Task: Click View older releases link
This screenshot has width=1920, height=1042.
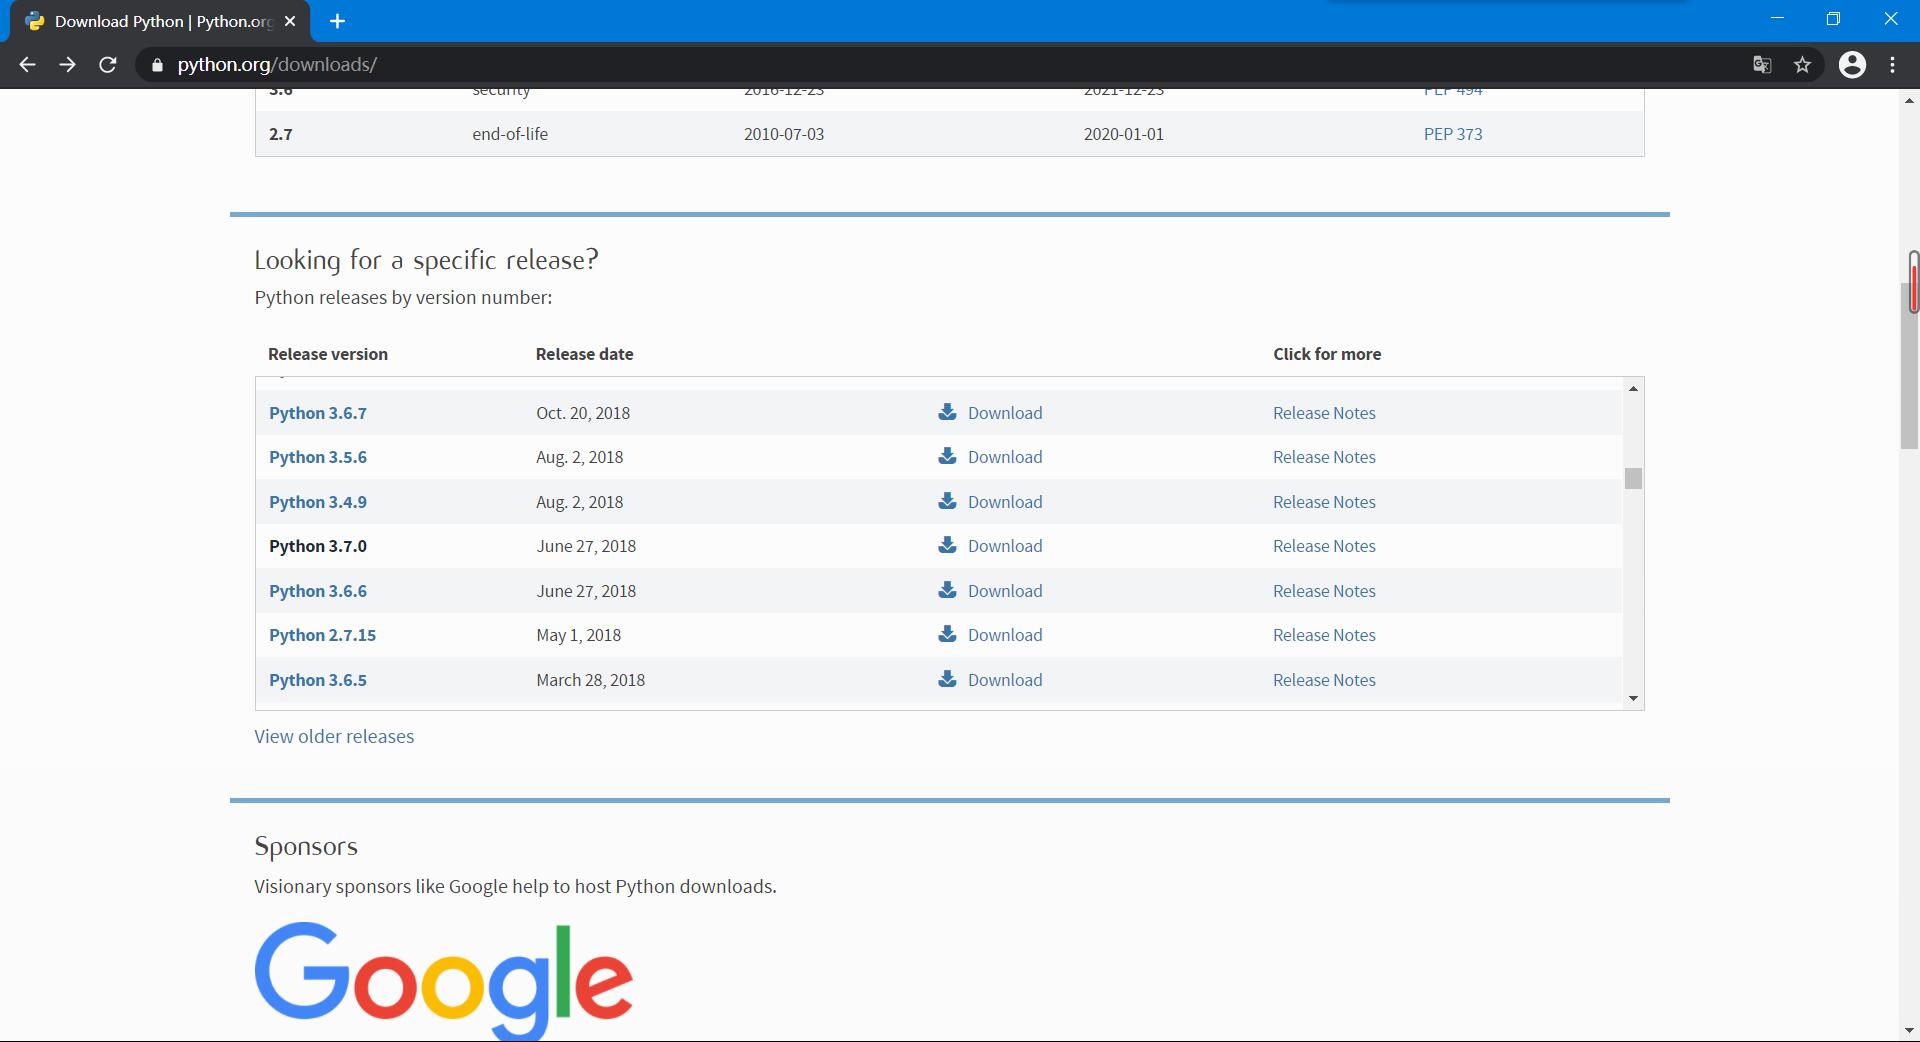Action: [x=334, y=736]
